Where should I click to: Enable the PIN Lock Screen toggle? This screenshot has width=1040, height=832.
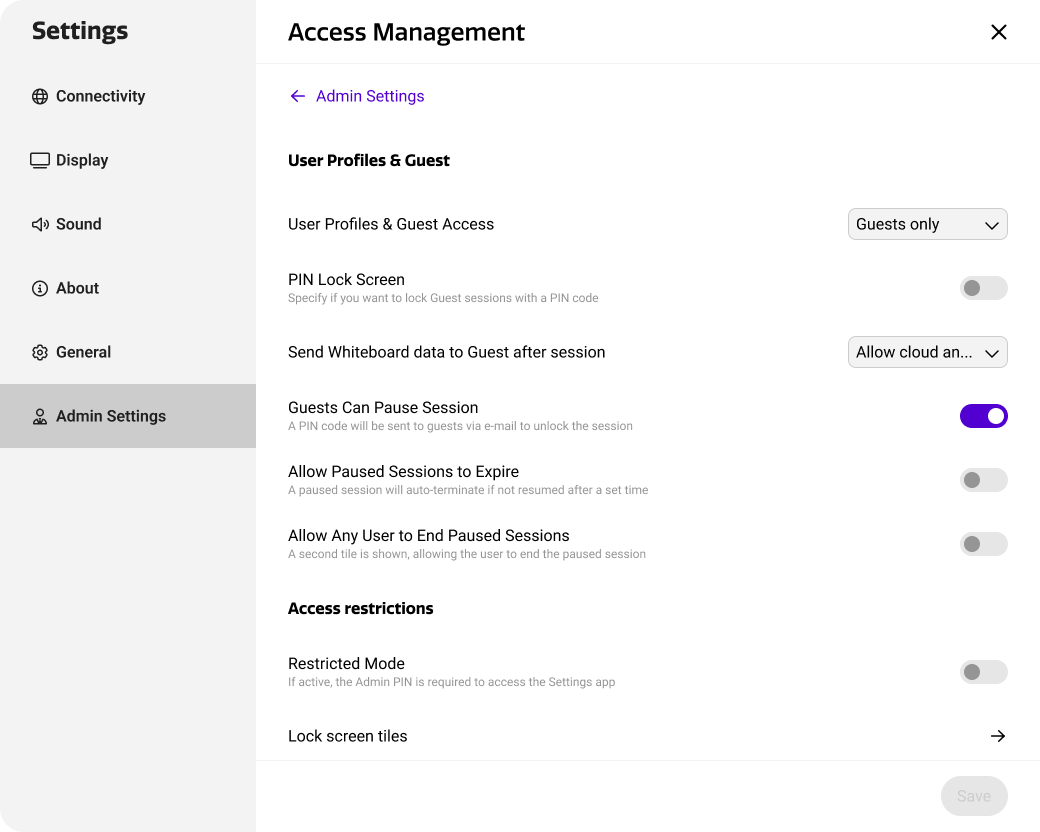click(x=983, y=288)
